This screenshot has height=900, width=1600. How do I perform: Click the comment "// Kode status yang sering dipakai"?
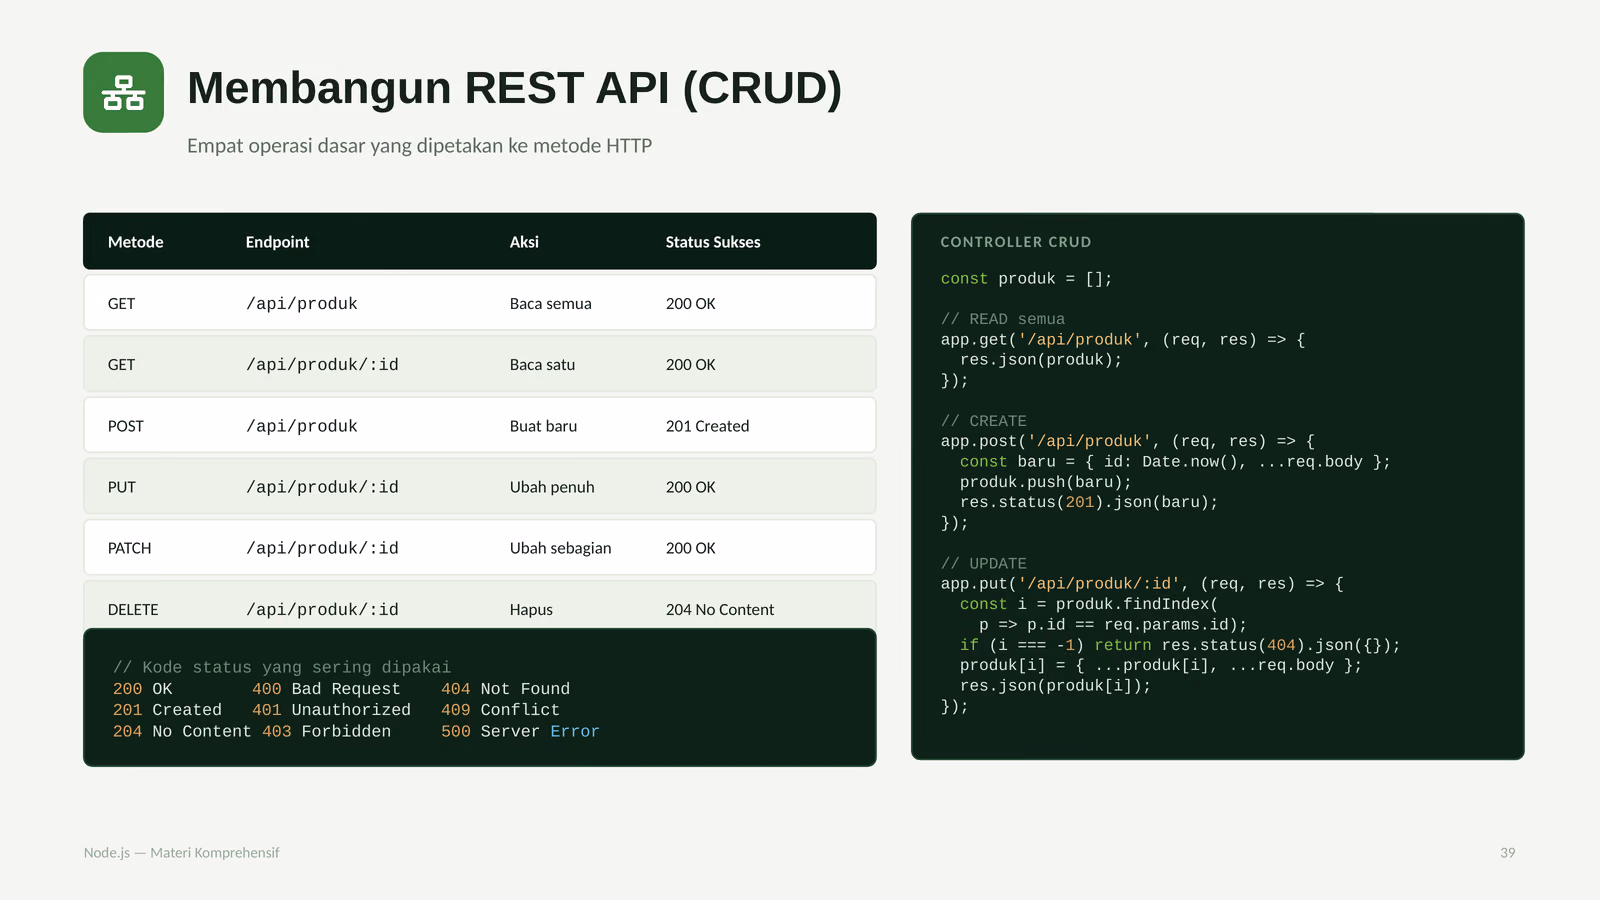point(282,668)
